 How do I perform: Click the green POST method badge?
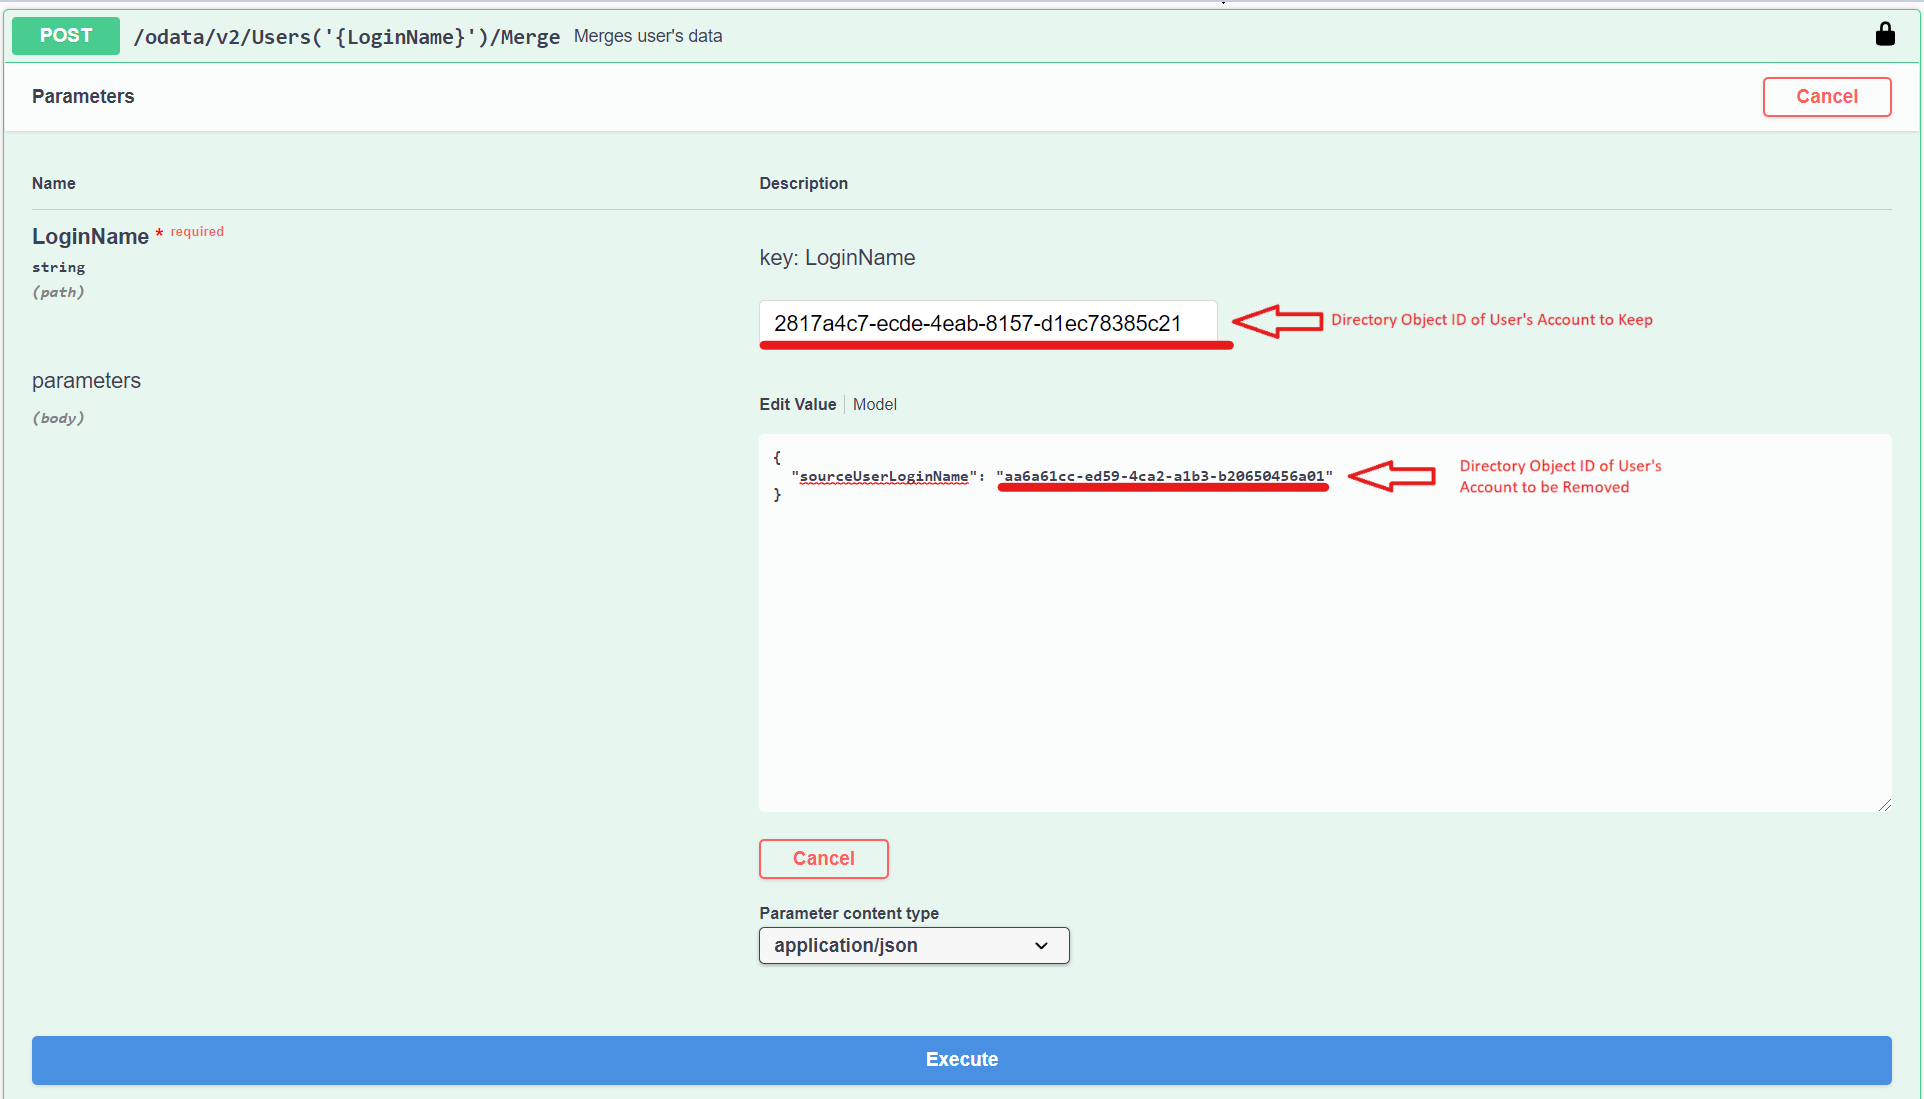click(66, 36)
